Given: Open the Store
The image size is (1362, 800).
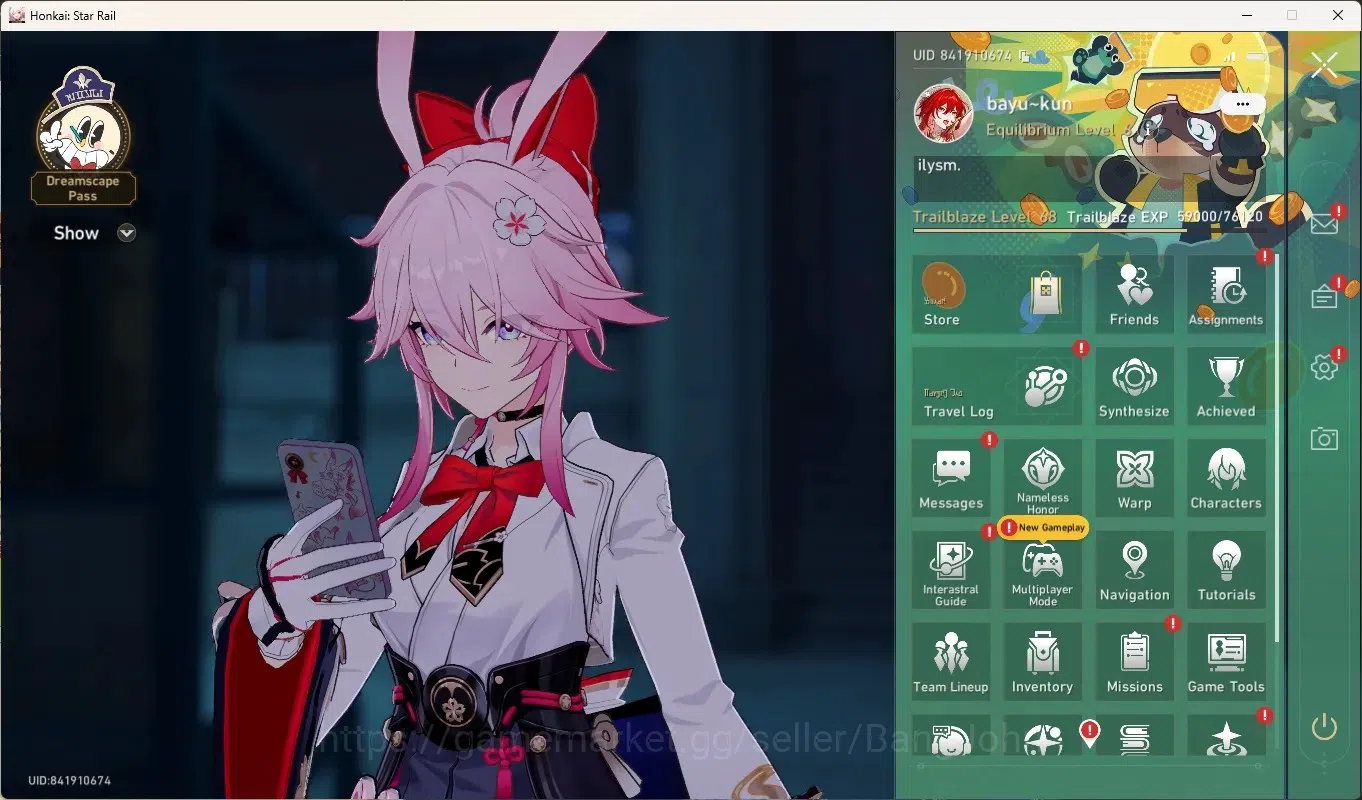Looking at the screenshot, I should click(x=997, y=294).
